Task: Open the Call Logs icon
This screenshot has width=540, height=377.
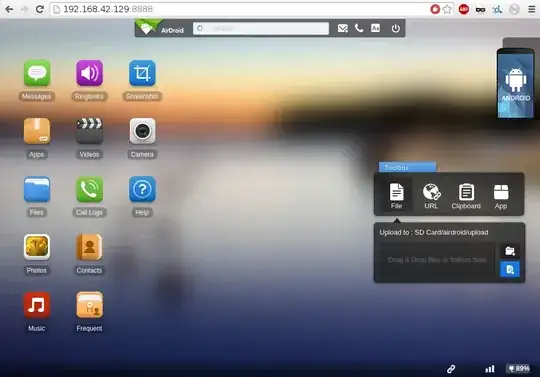Action: [x=89, y=189]
